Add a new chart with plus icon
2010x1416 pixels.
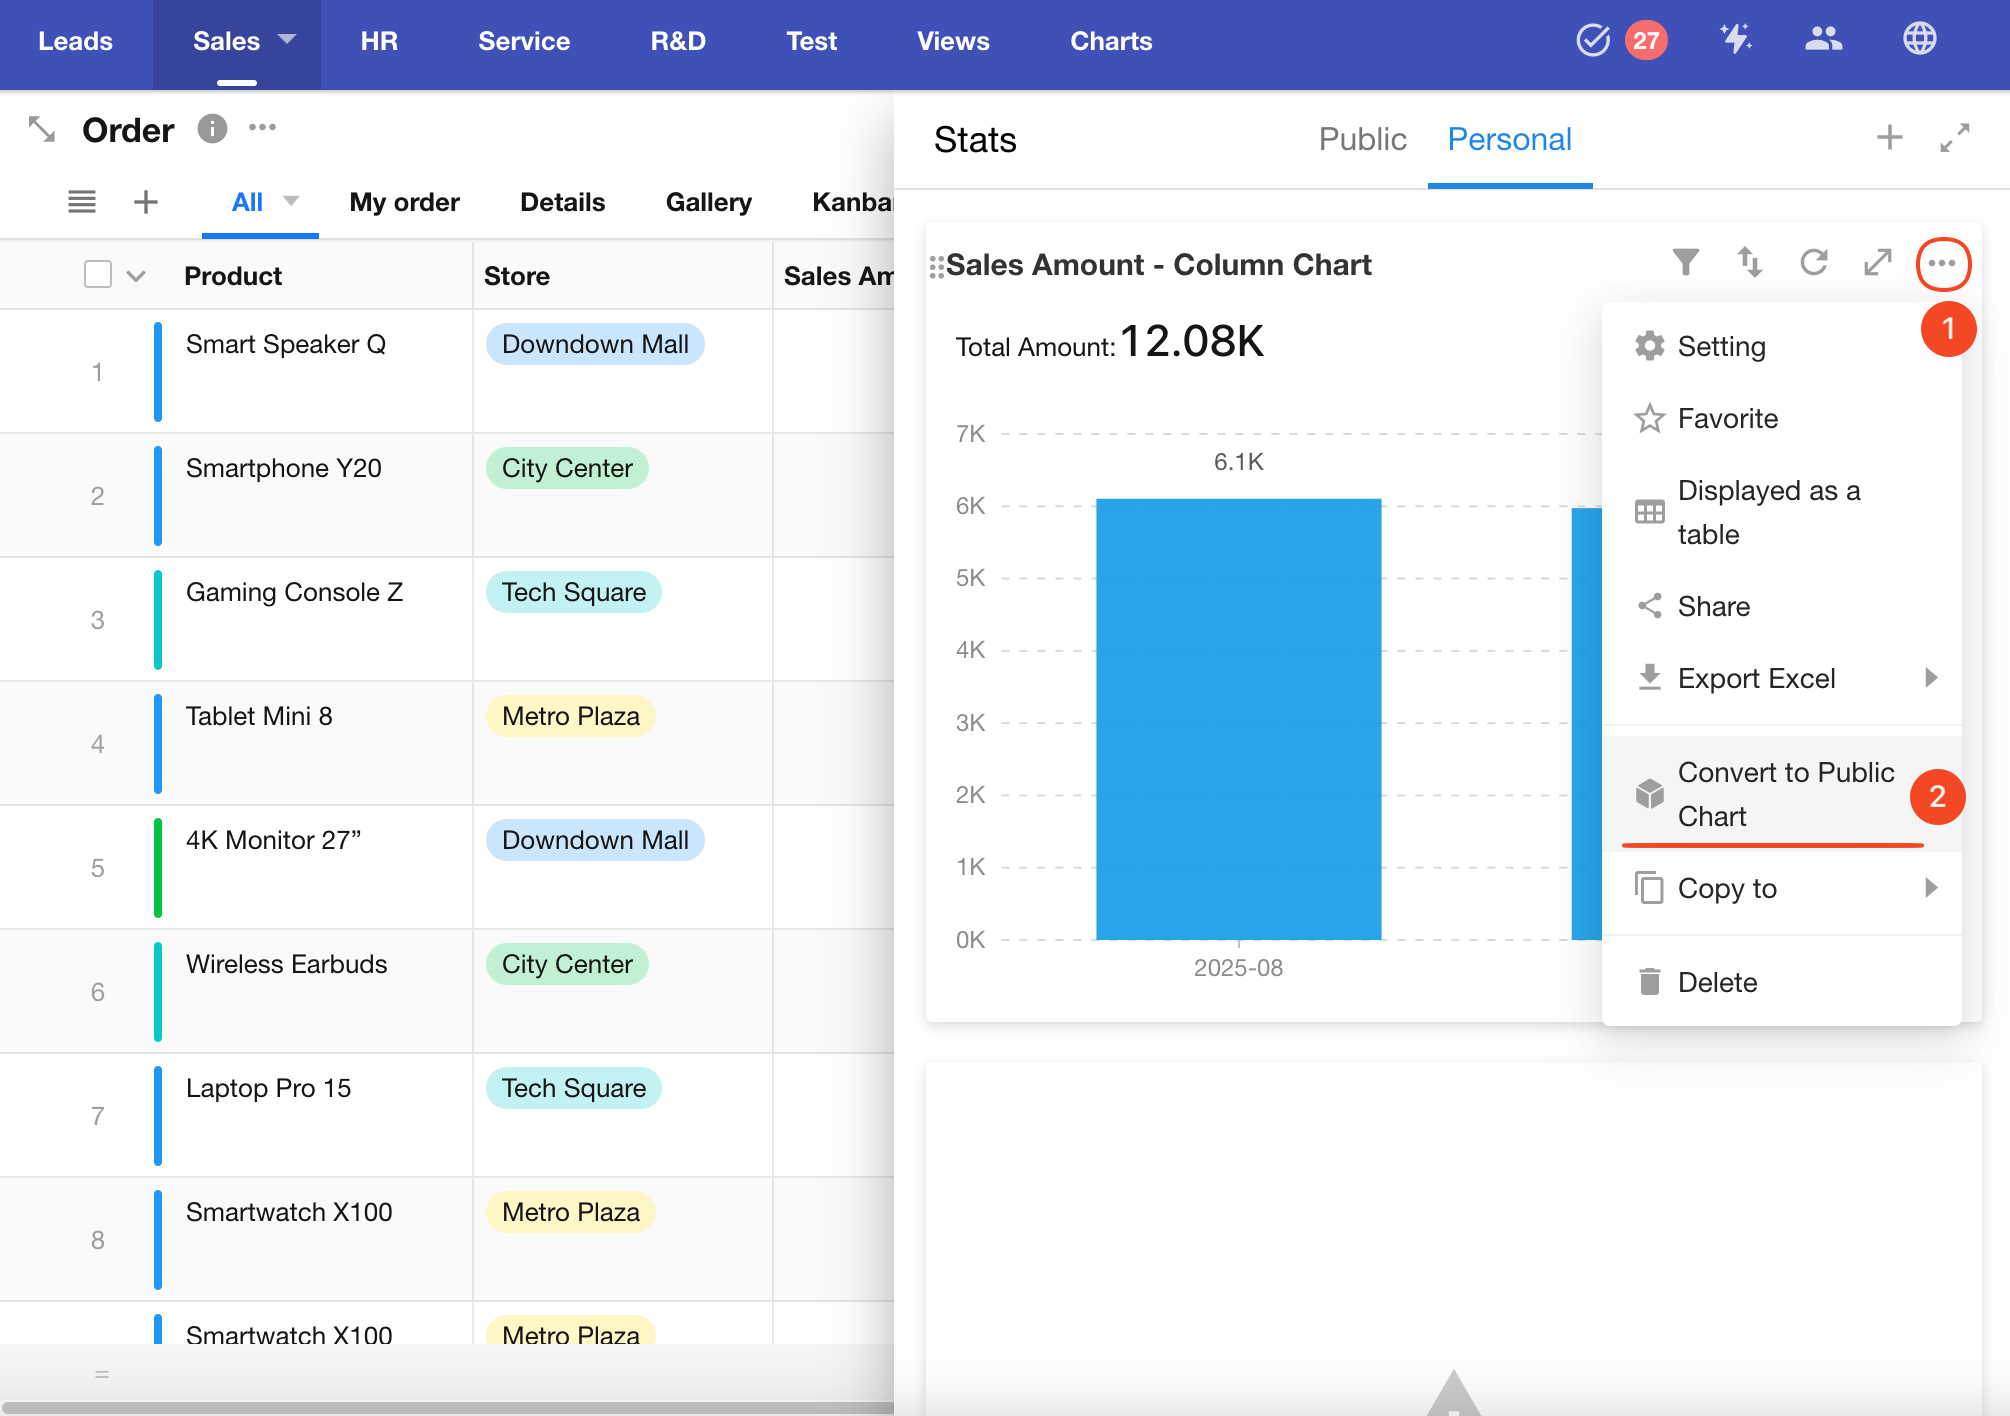pyautogui.click(x=1889, y=138)
